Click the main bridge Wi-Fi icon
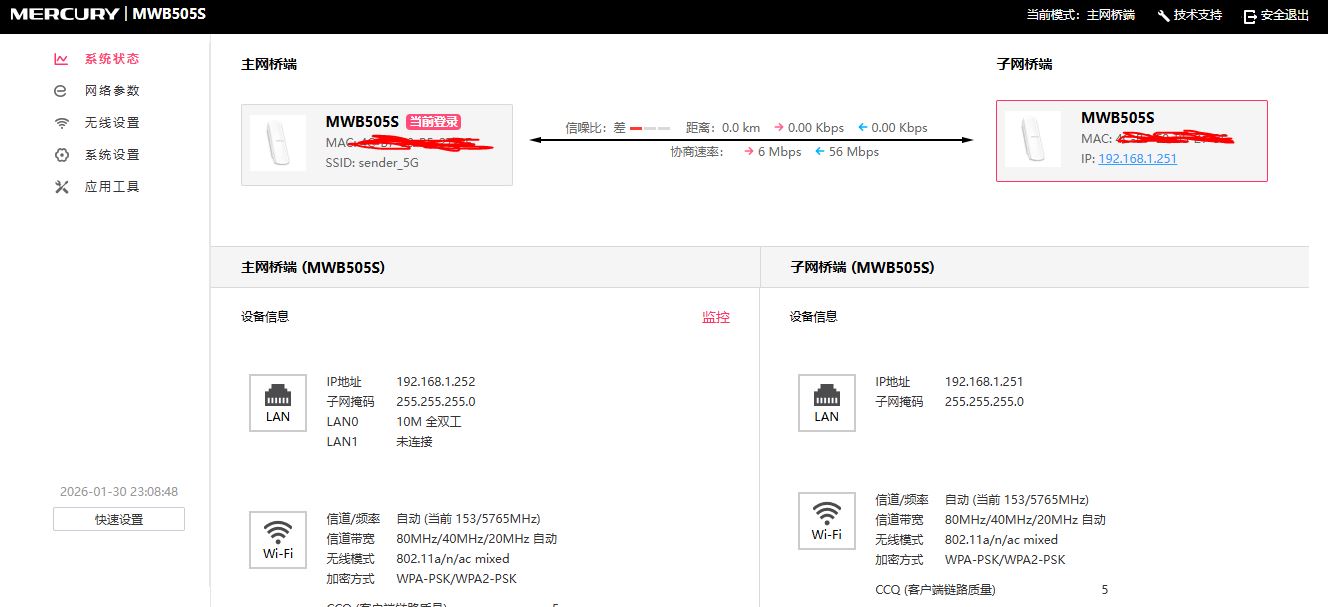The image size is (1328, 607). click(278, 539)
